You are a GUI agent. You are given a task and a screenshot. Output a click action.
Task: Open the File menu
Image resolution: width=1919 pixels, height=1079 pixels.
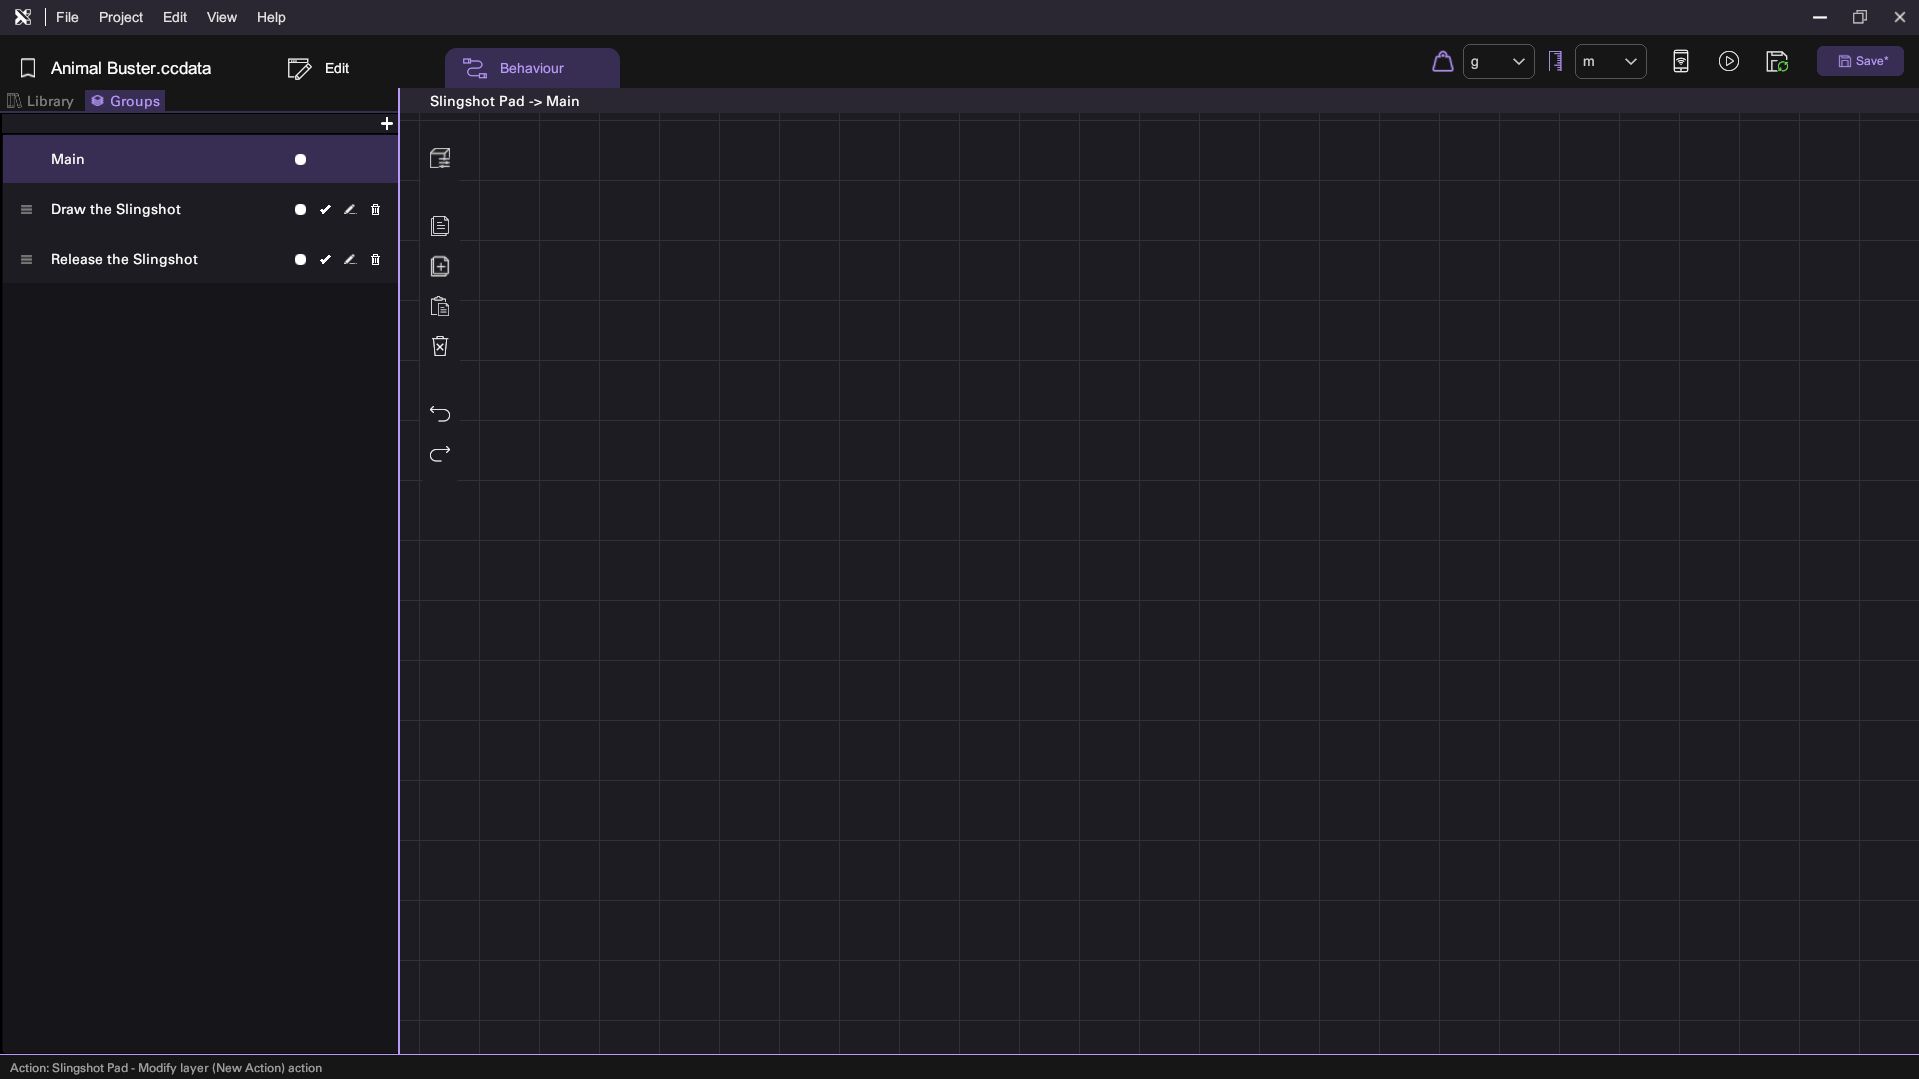pos(67,17)
